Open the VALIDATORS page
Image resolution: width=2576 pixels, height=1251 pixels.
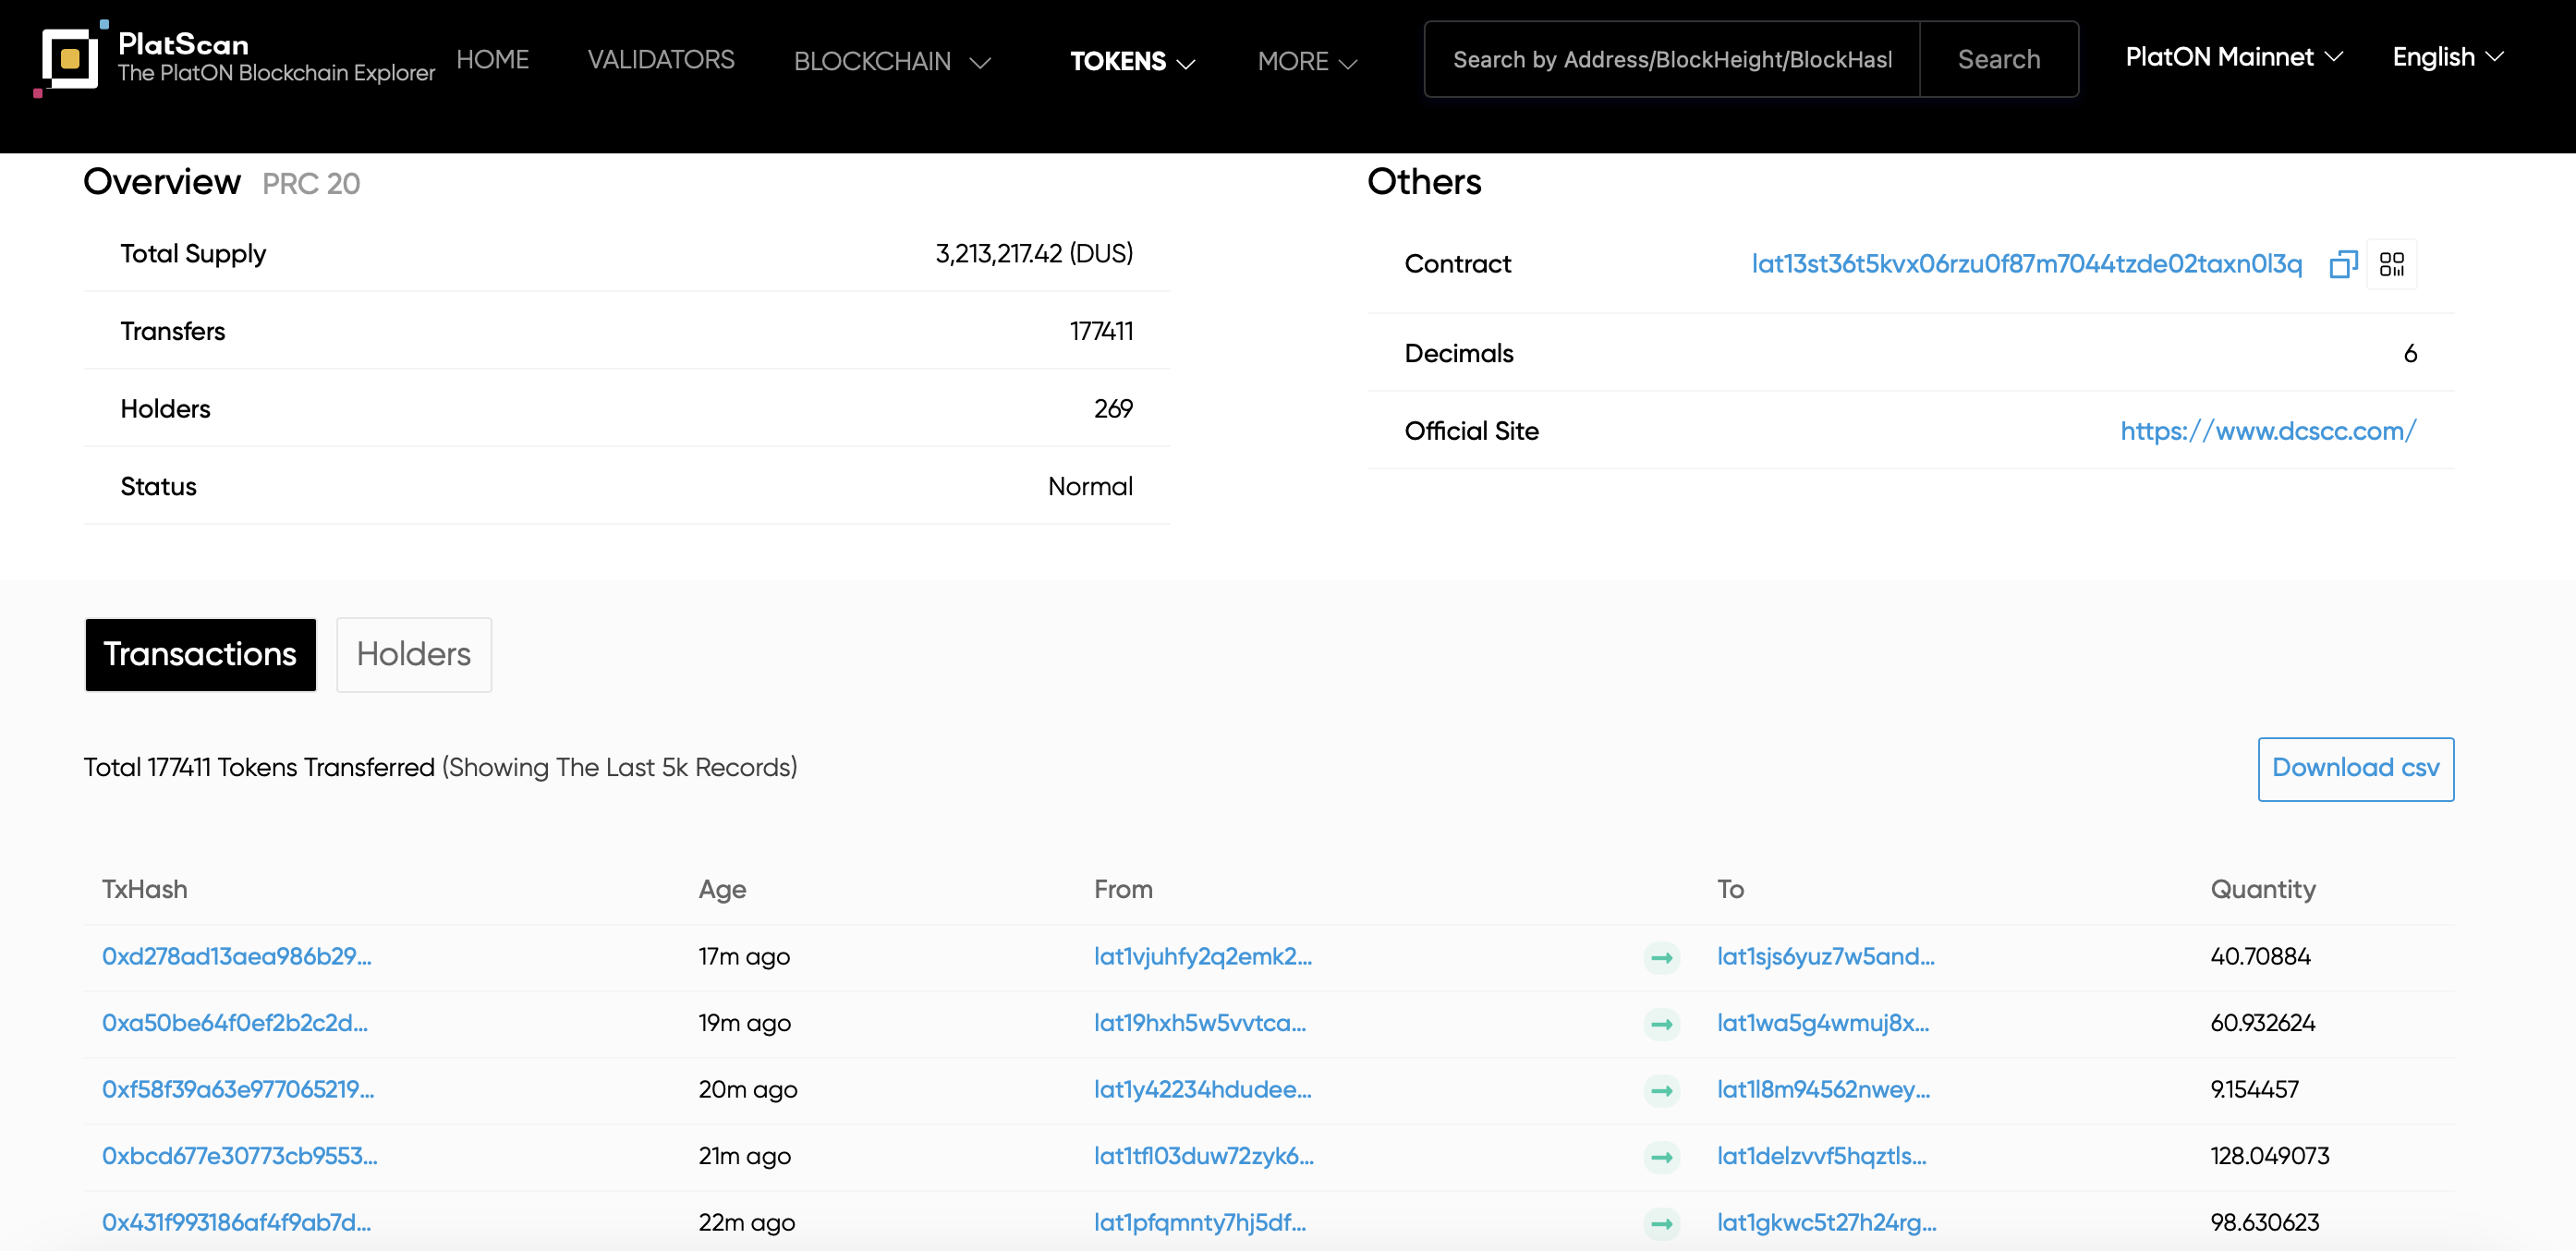[x=661, y=59]
